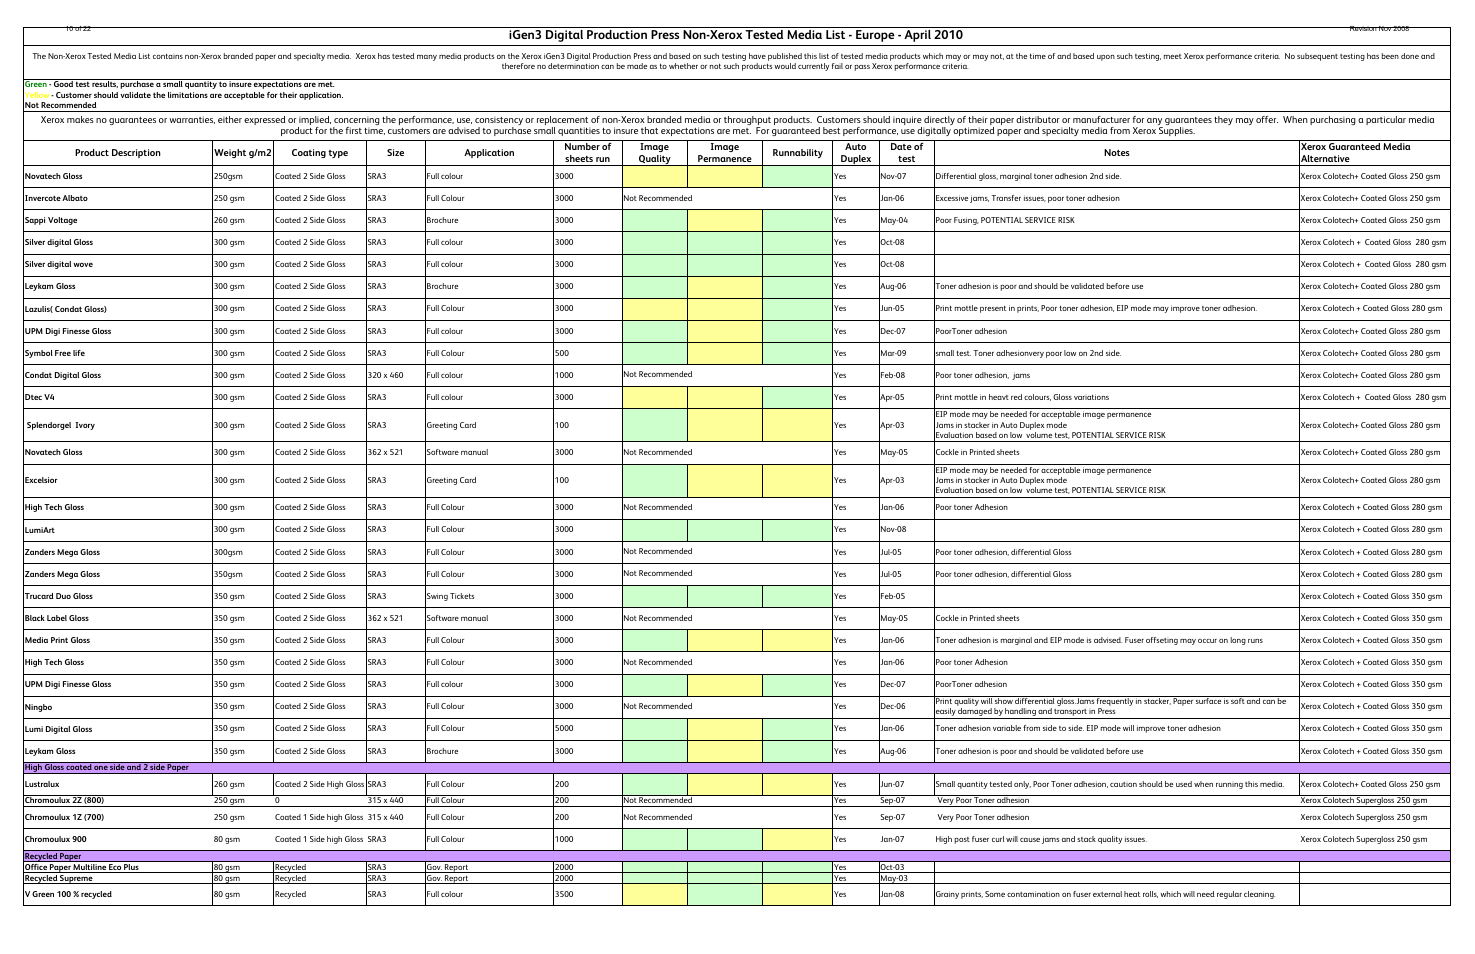Select the 'Sappi Voltage' product cell

pyautogui.click(x=118, y=220)
